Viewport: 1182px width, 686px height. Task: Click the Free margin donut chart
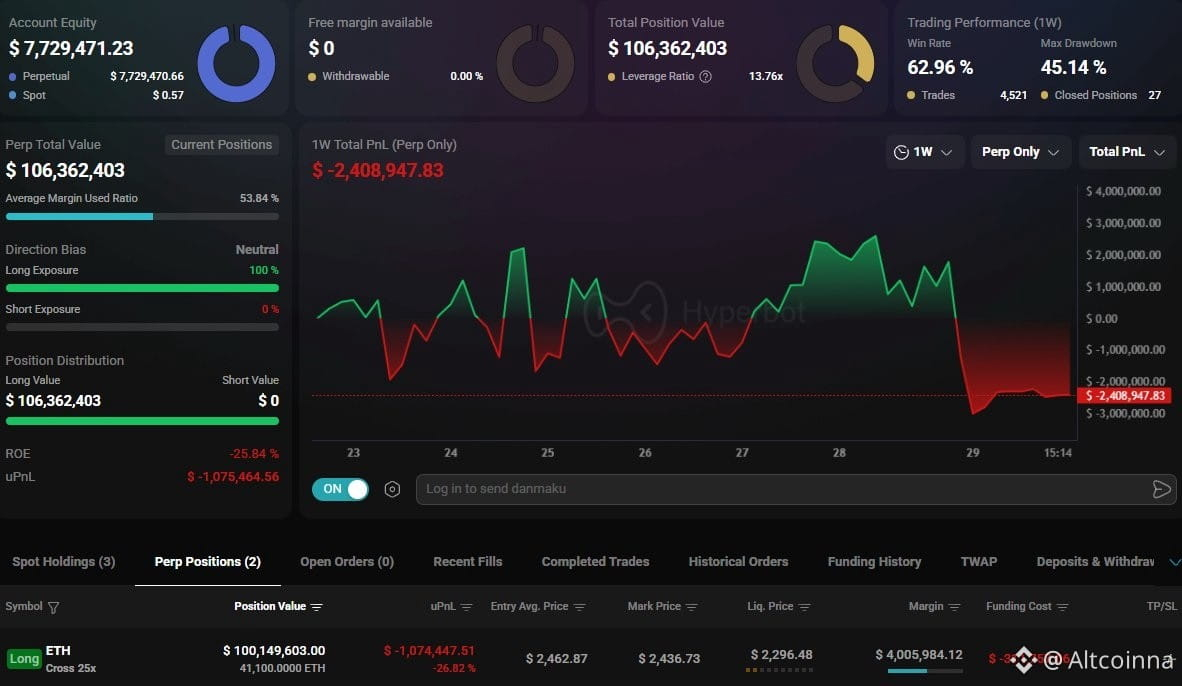pyautogui.click(x=535, y=63)
